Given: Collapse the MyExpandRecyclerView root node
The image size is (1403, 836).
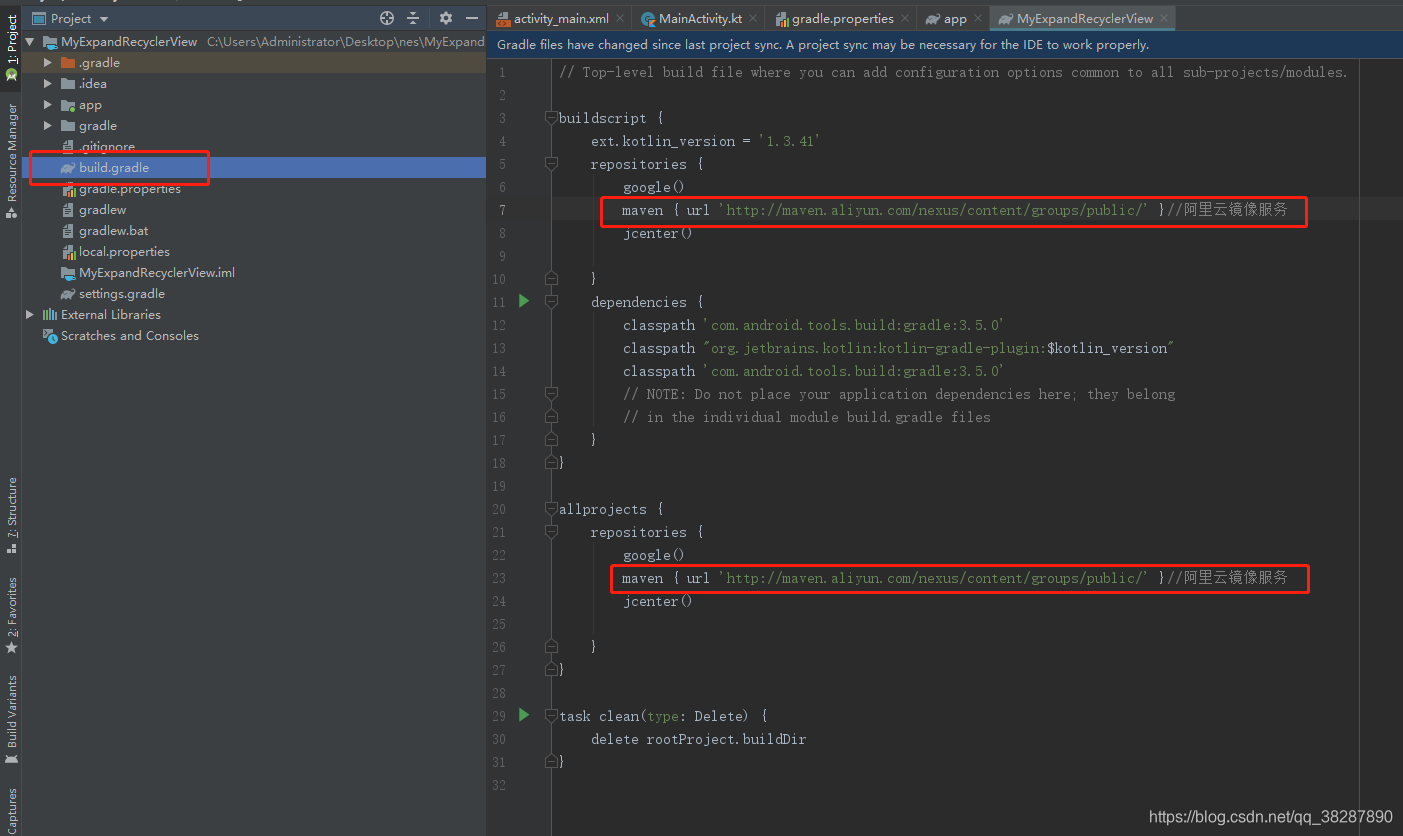Looking at the screenshot, I should pos(30,42).
